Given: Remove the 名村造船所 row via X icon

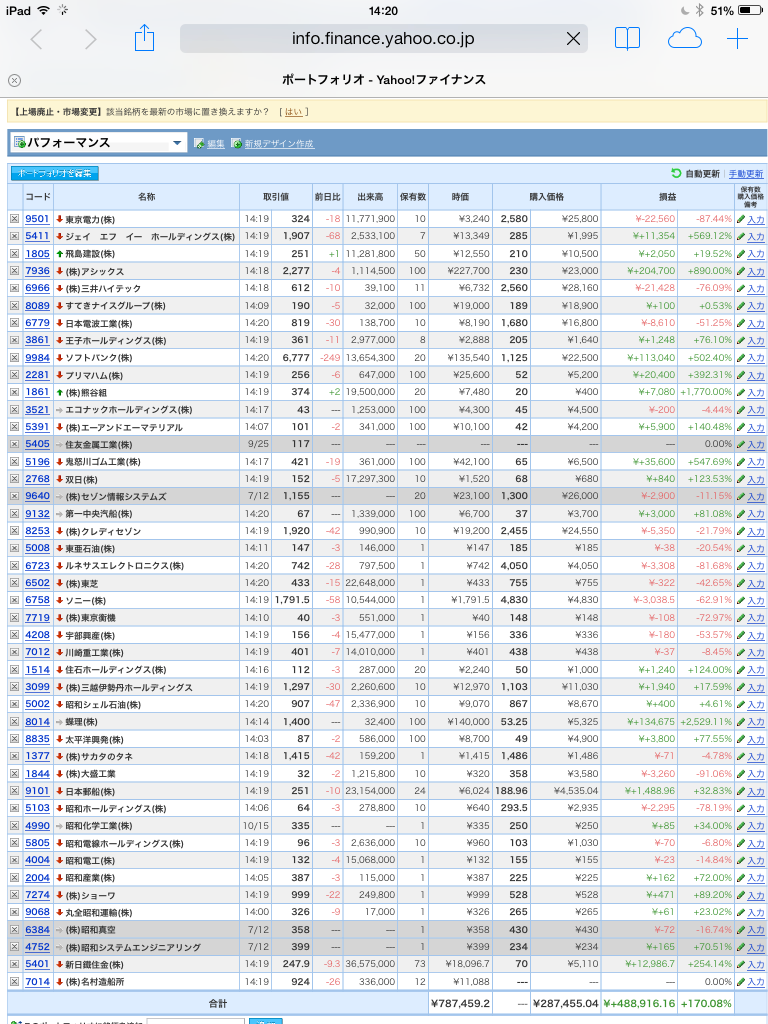Looking at the screenshot, I should pyautogui.click(x=14, y=981).
